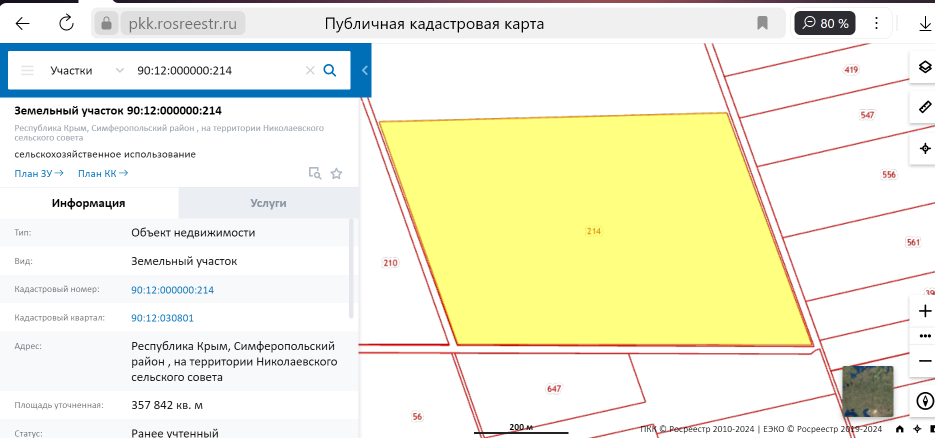Open the hamburger menu in search bar

(x=27, y=70)
